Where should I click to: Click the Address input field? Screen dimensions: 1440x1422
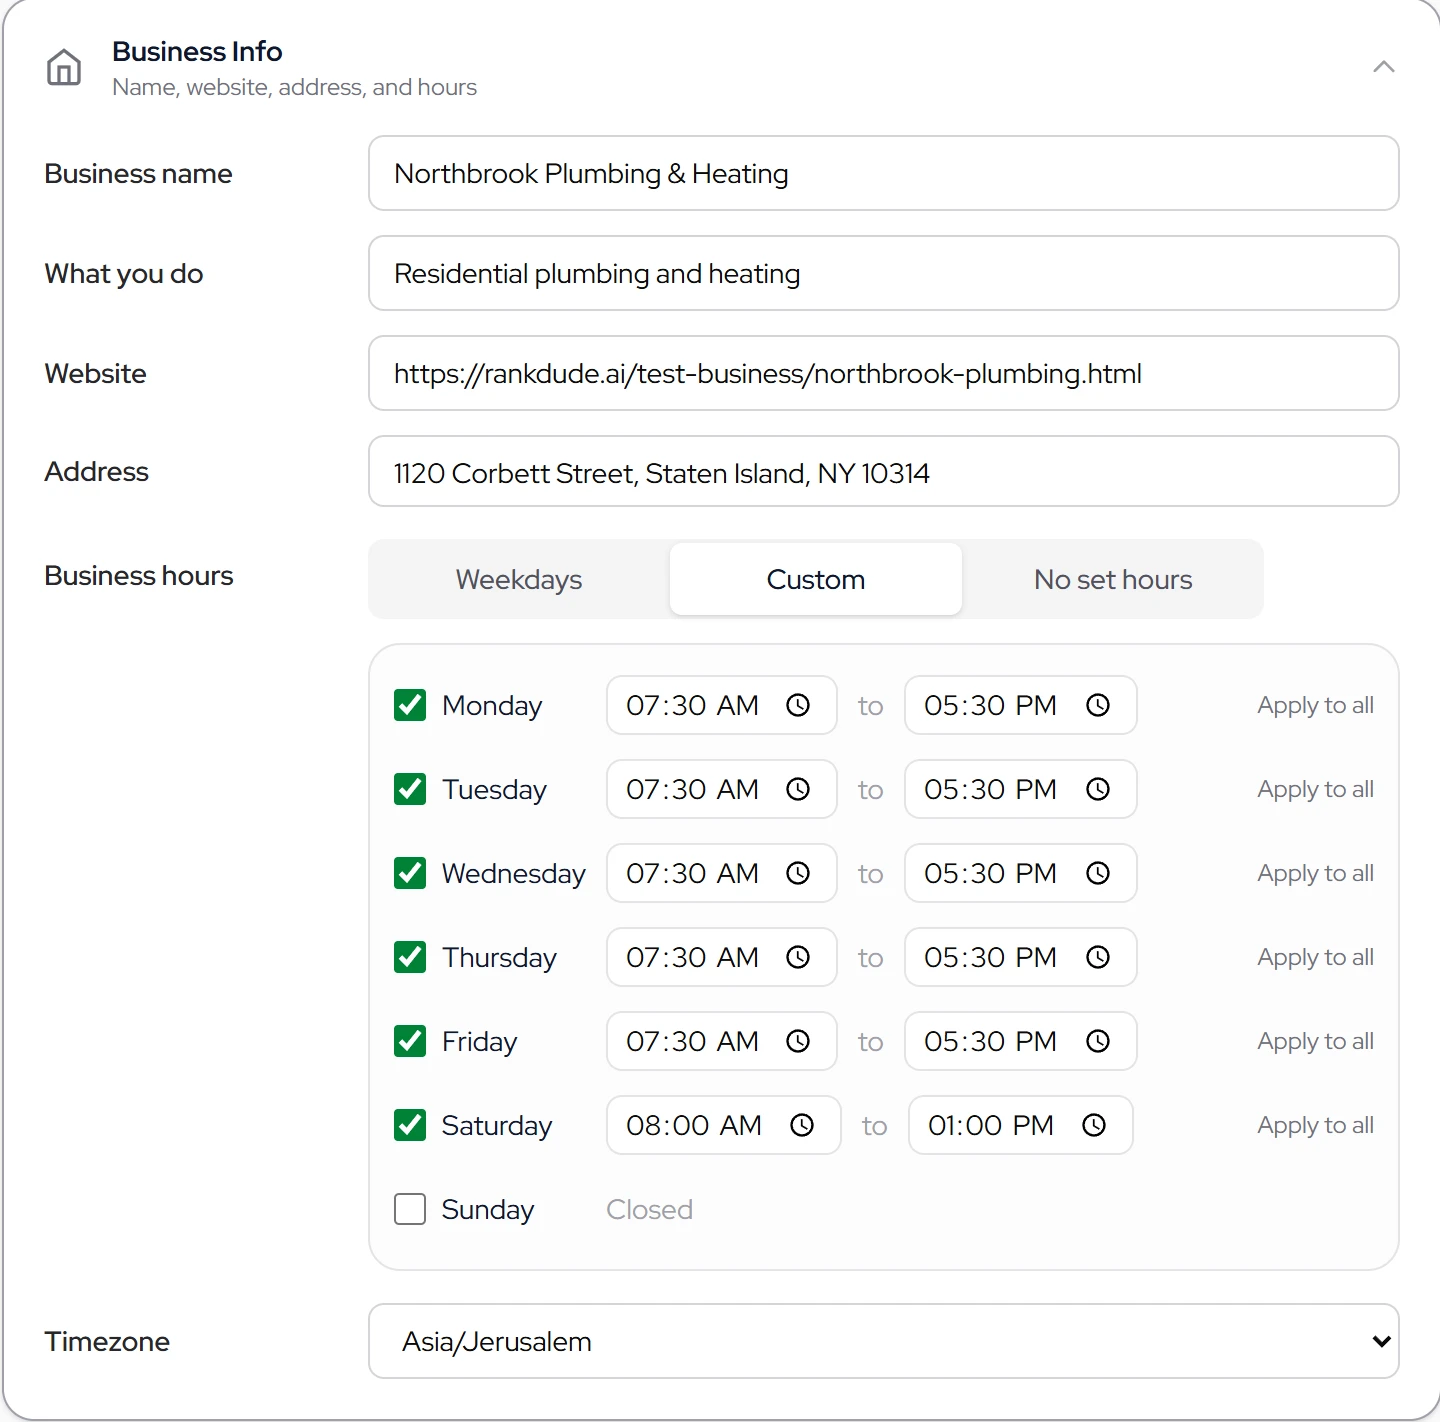click(x=884, y=471)
